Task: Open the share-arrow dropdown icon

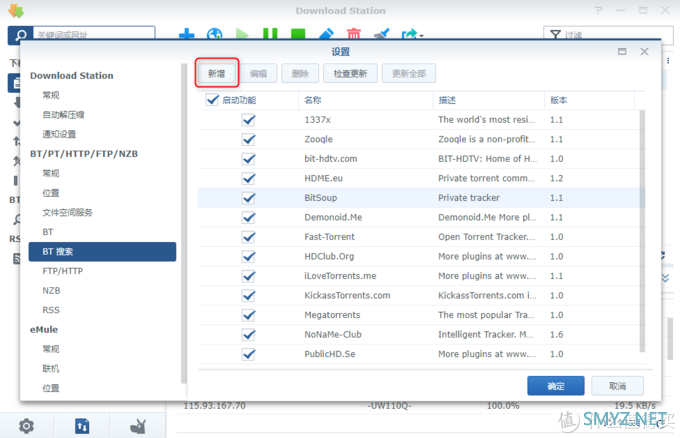Action: click(412, 34)
